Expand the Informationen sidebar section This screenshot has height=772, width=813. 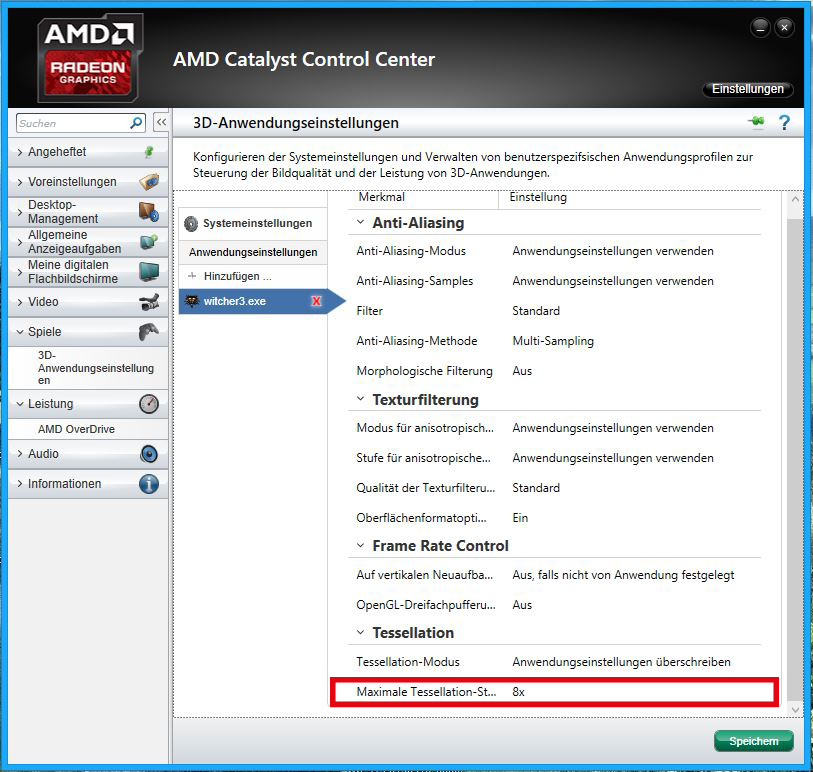coord(20,484)
